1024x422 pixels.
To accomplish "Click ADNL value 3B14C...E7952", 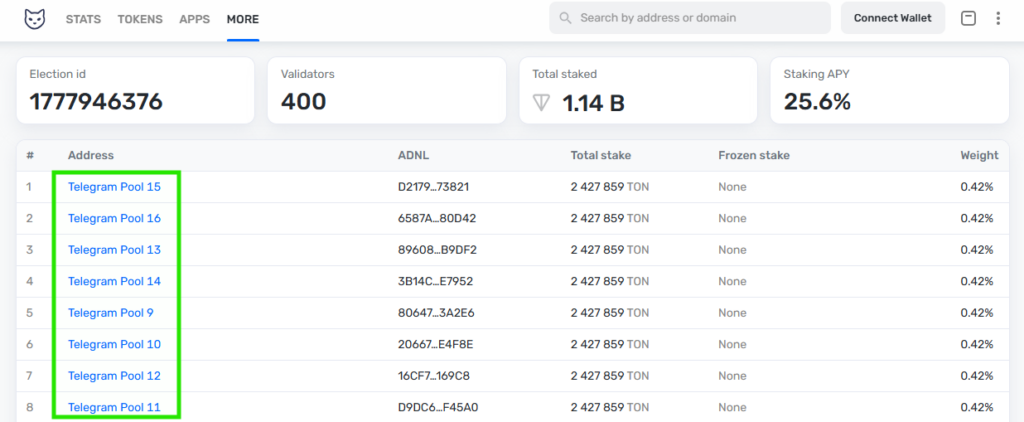I will [436, 281].
